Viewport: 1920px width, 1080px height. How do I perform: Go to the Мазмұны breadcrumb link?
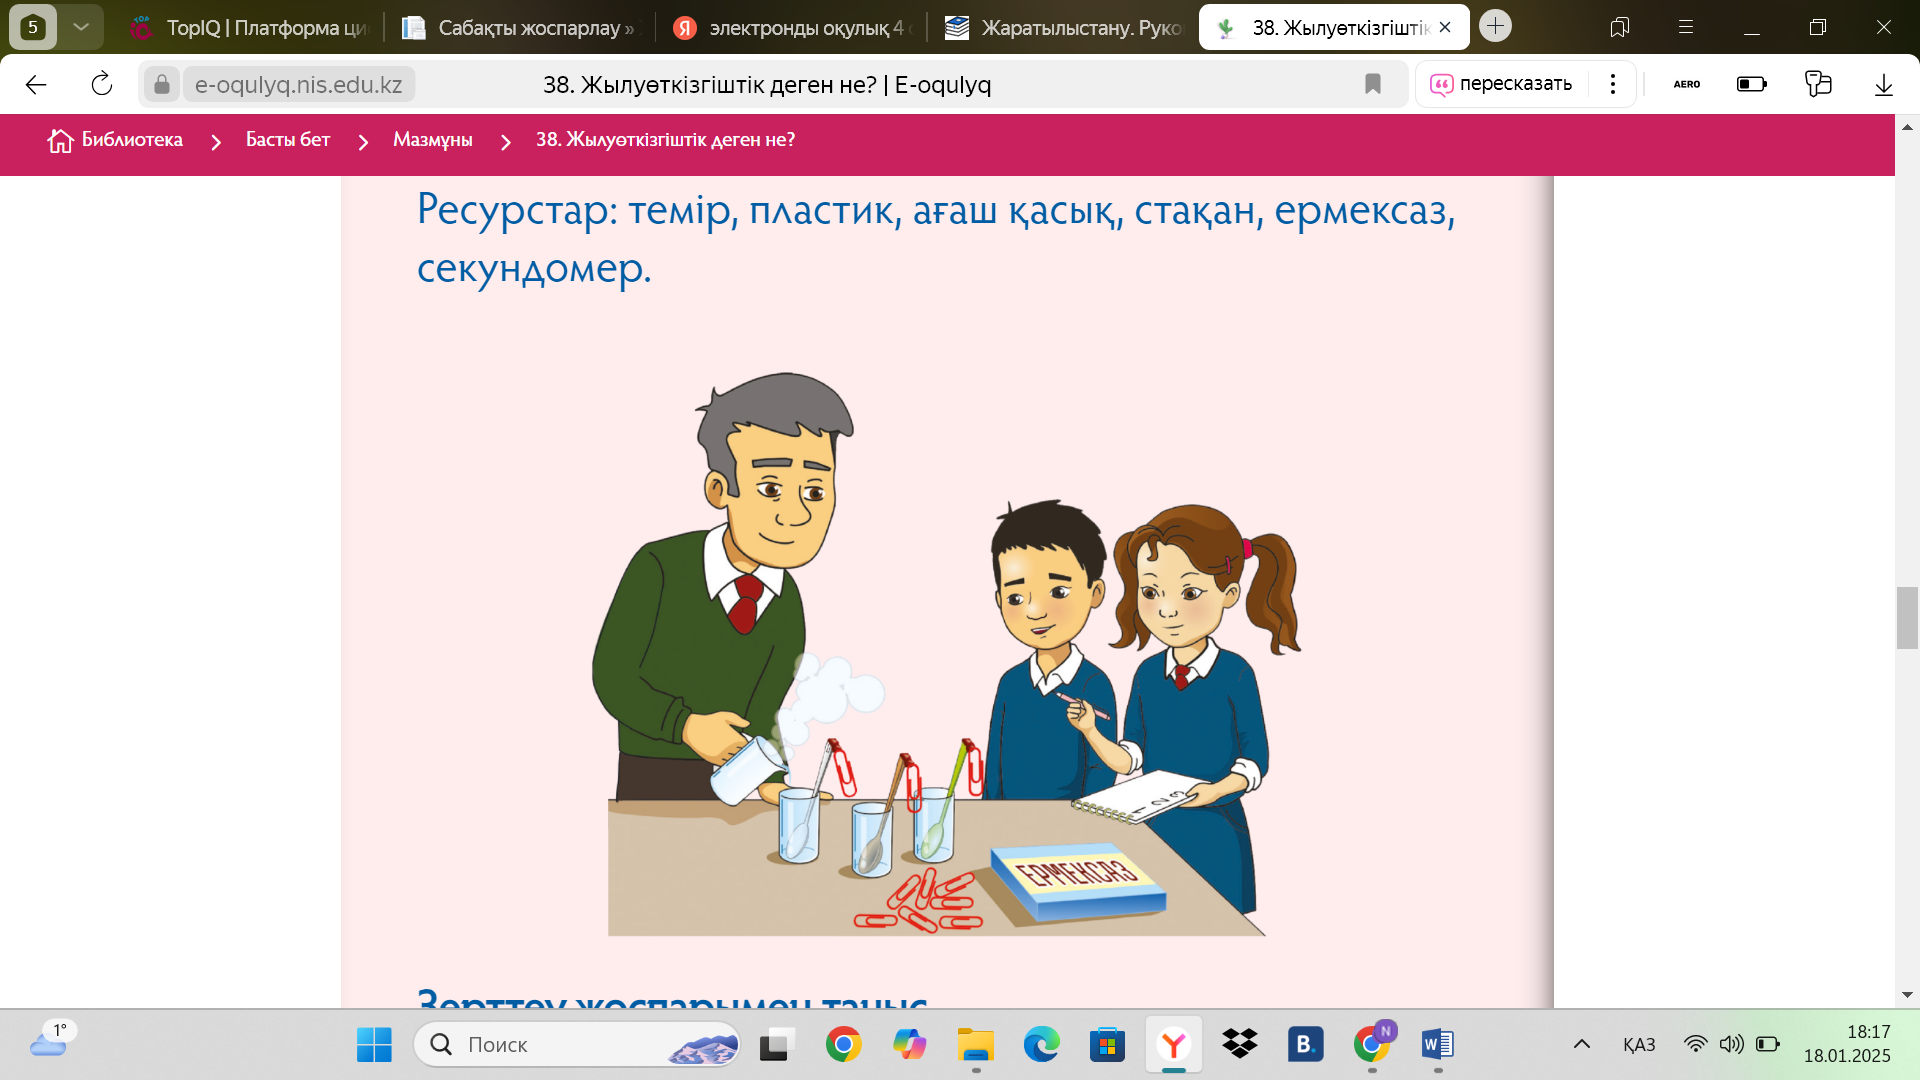pos(432,140)
